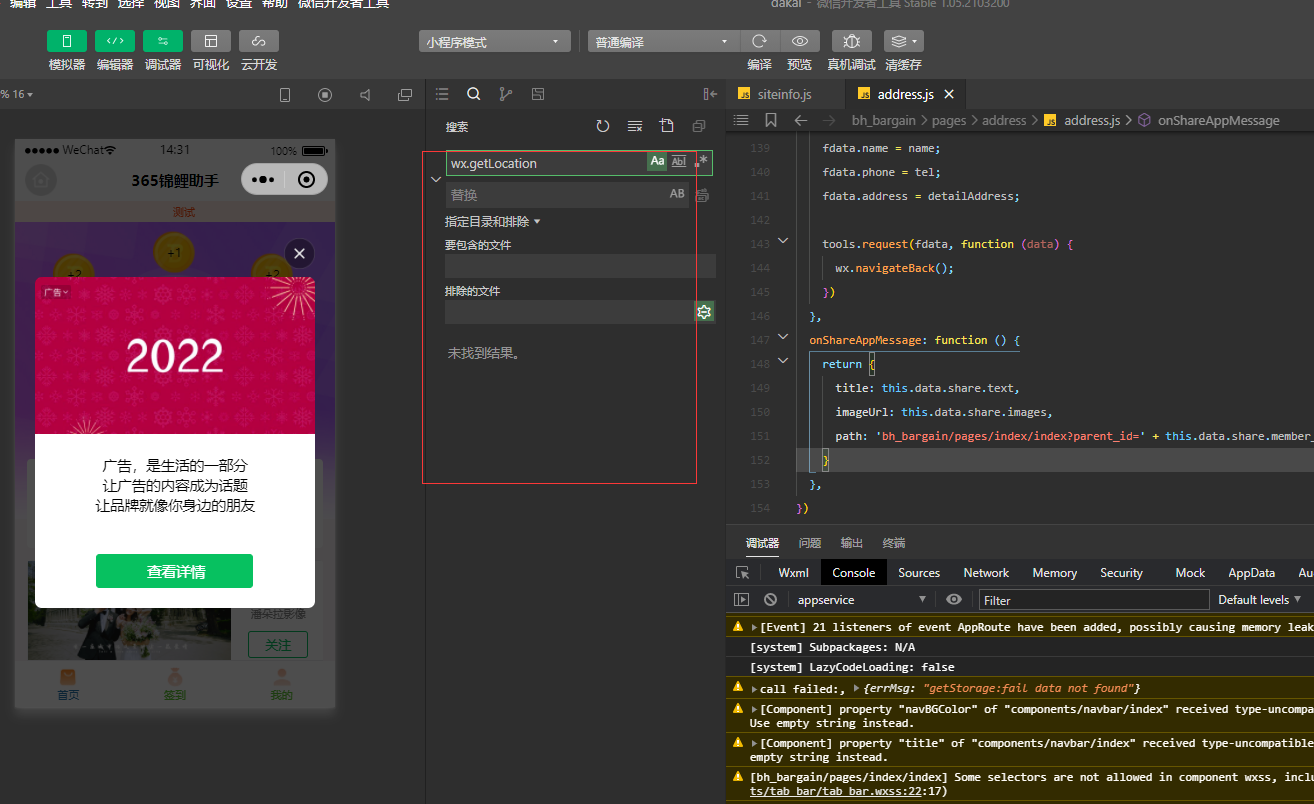Viewport: 1314px width, 804px height.
Task: Open preview with the eye icon
Action: (799, 42)
